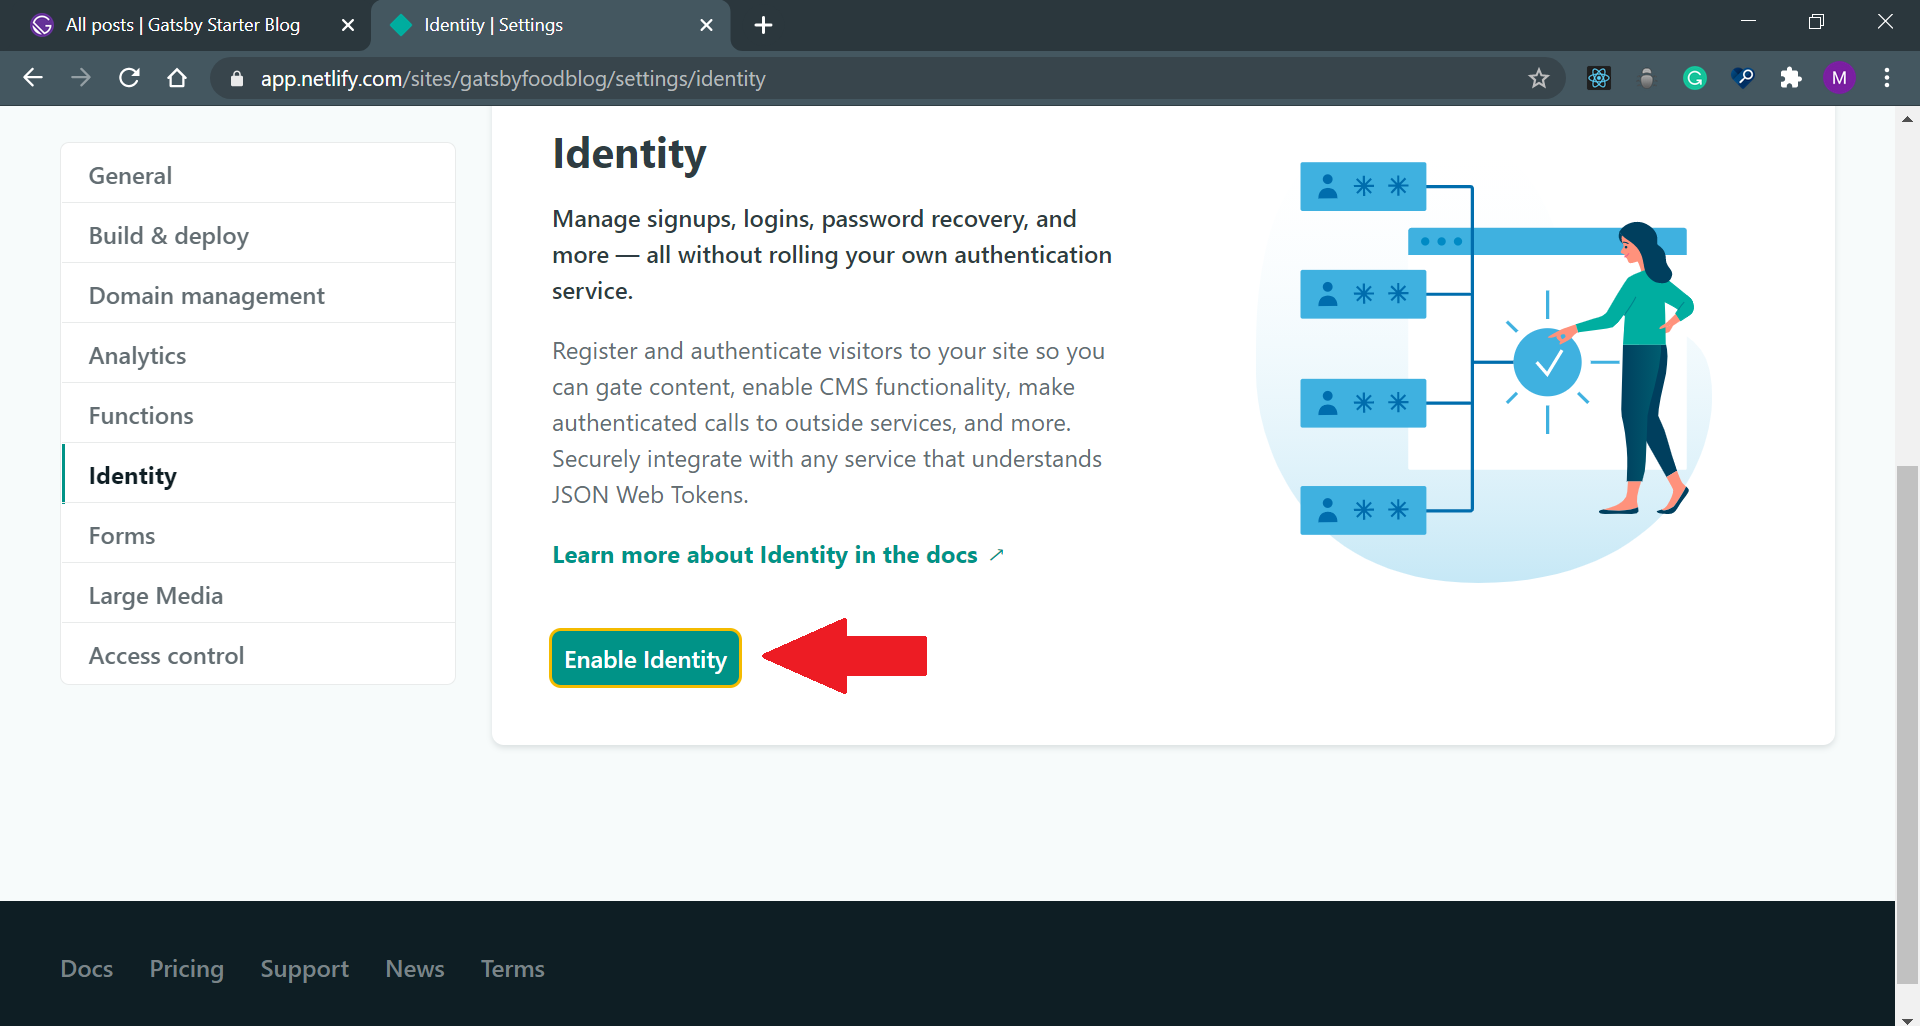This screenshot has width=1920, height=1026.
Task: Open a new browser tab
Action: coord(763,25)
